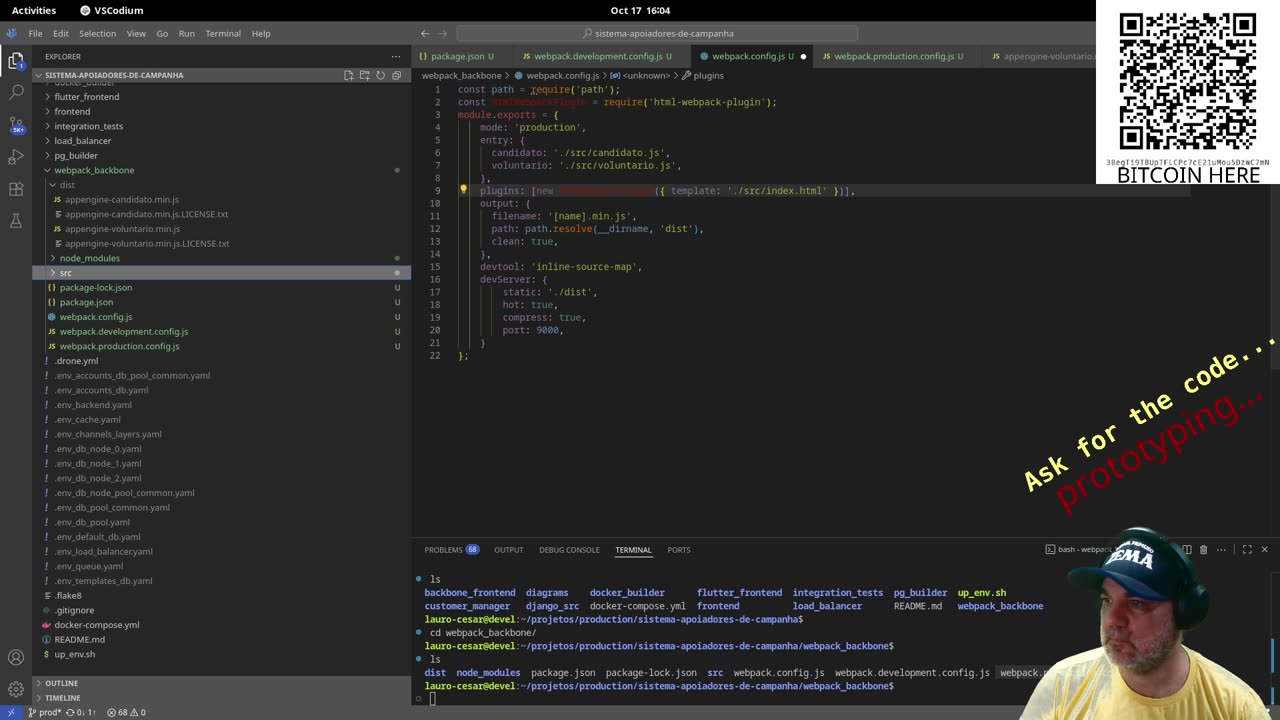The image size is (1280, 720).
Task: Click the prod* branch in status bar
Action: tap(47, 712)
